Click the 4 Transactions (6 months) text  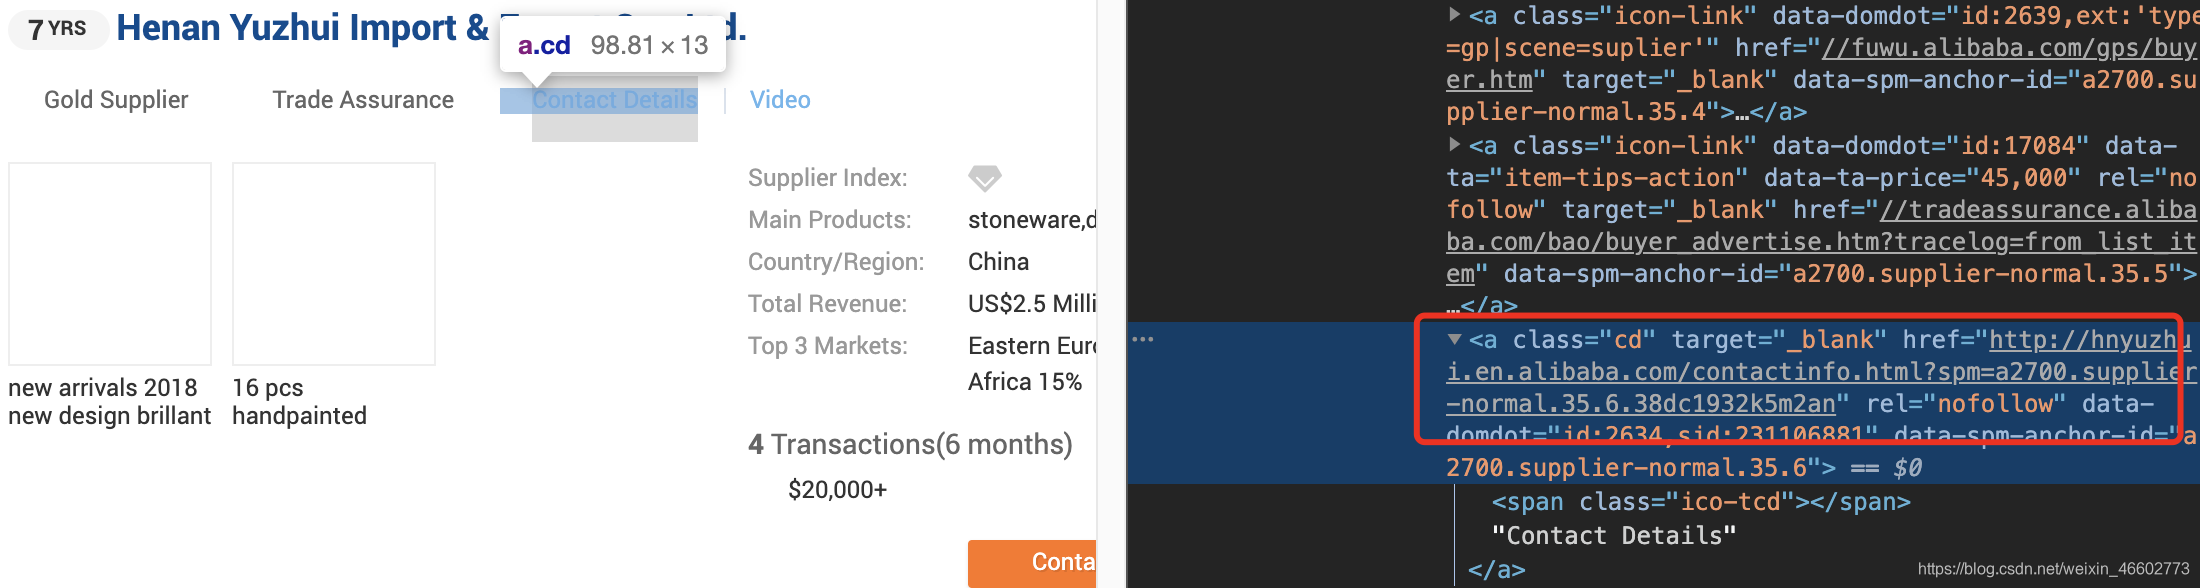pyautogui.click(x=910, y=444)
